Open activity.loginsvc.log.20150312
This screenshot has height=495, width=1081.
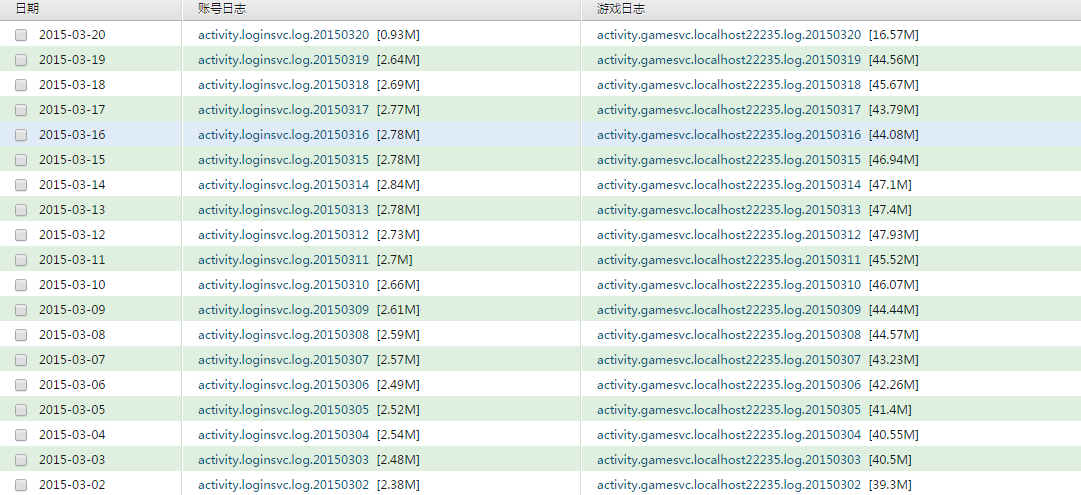pos(283,234)
